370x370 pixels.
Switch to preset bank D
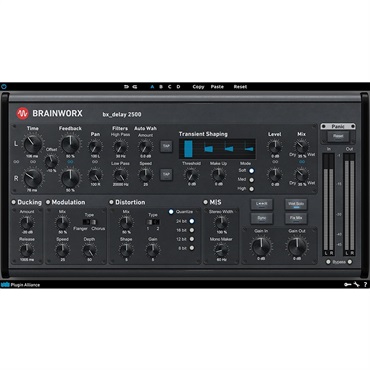click(x=178, y=87)
